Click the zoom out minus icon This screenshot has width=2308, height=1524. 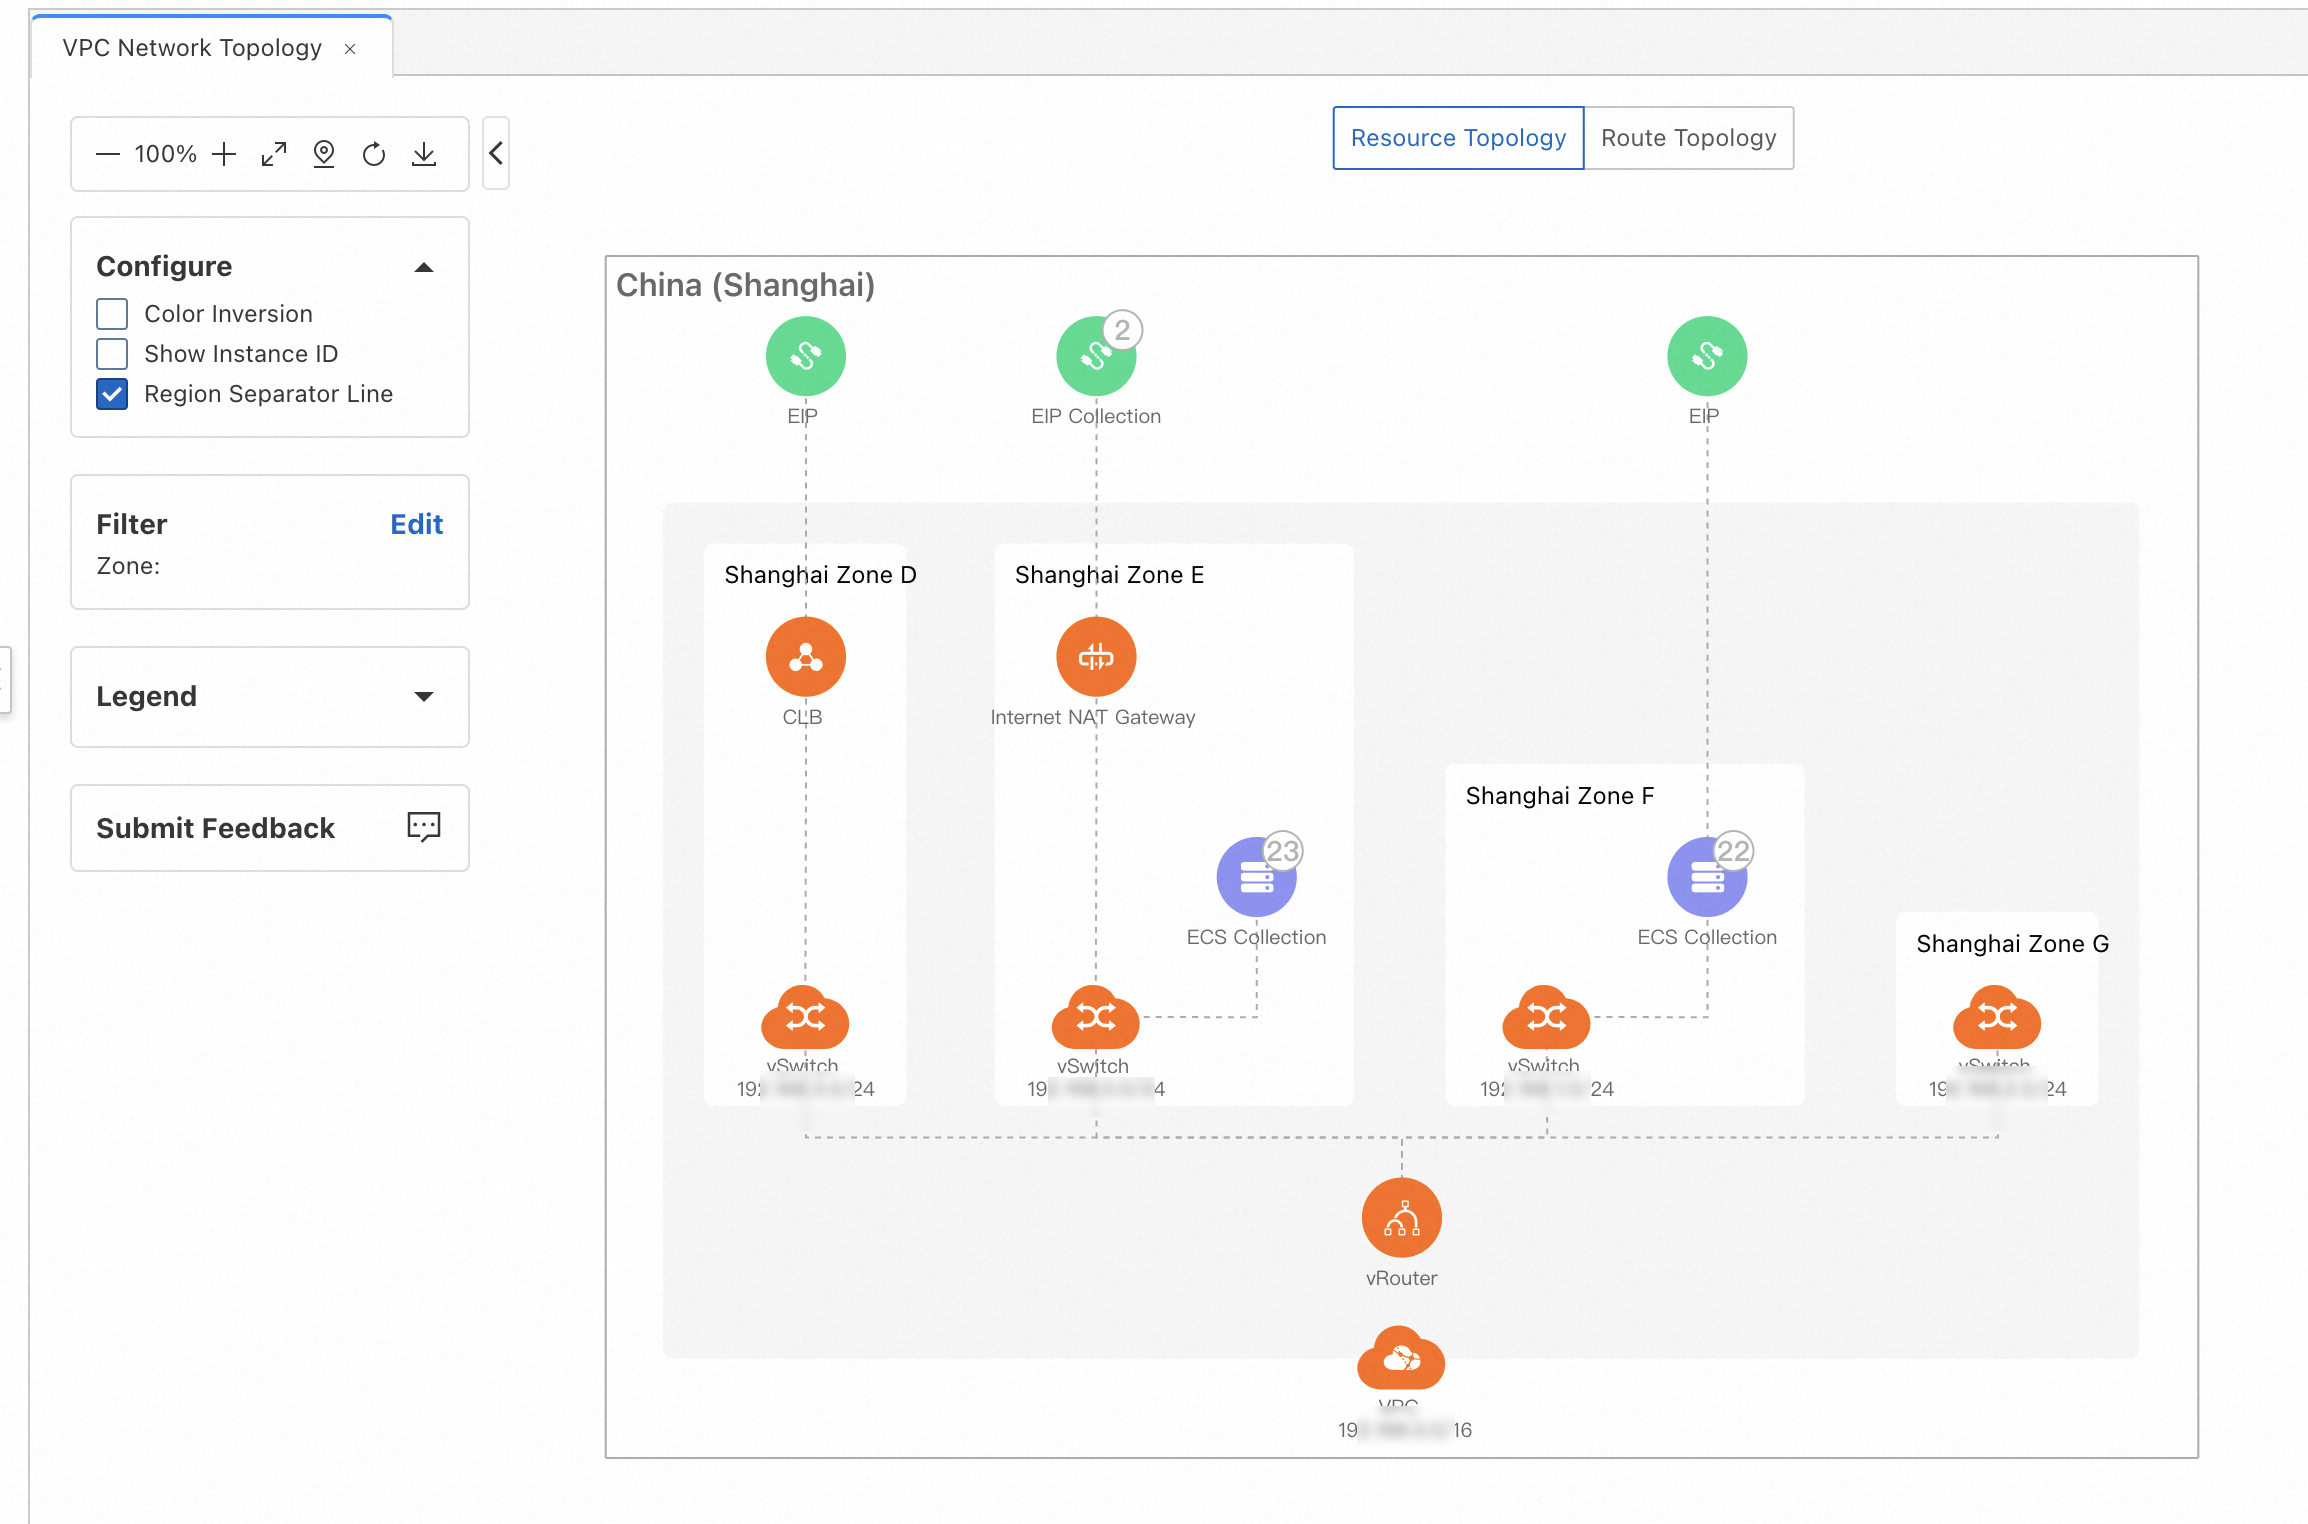(107, 154)
